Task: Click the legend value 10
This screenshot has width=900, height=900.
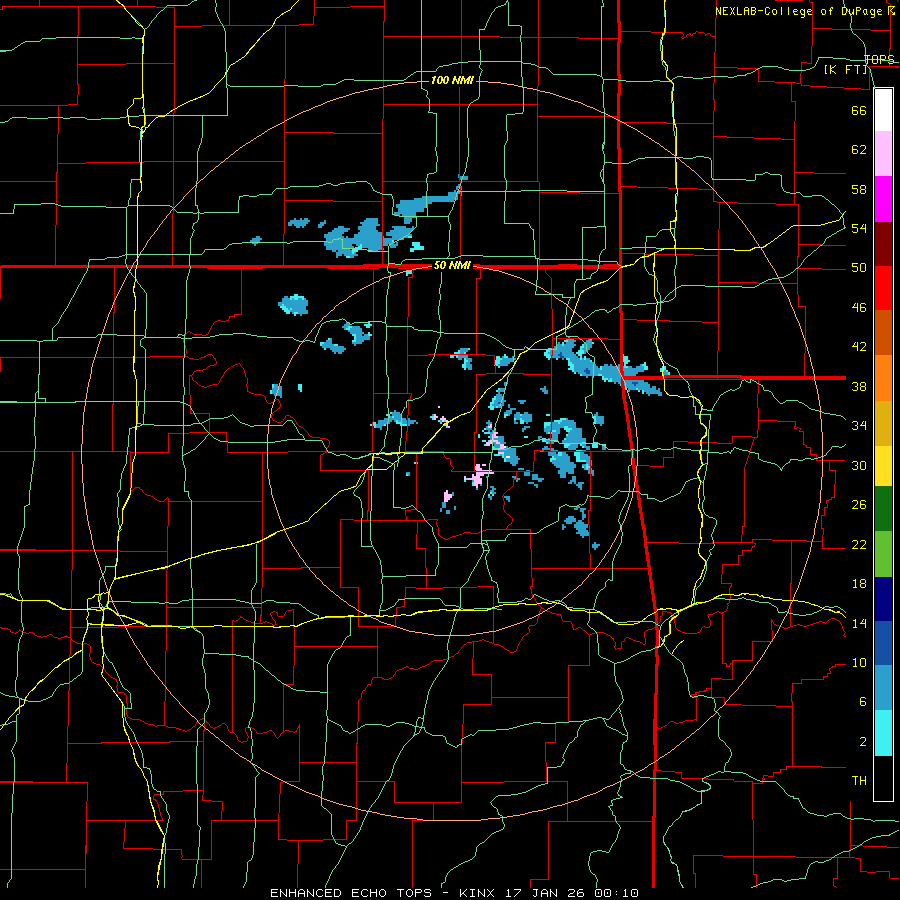Action: (x=859, y=662)
